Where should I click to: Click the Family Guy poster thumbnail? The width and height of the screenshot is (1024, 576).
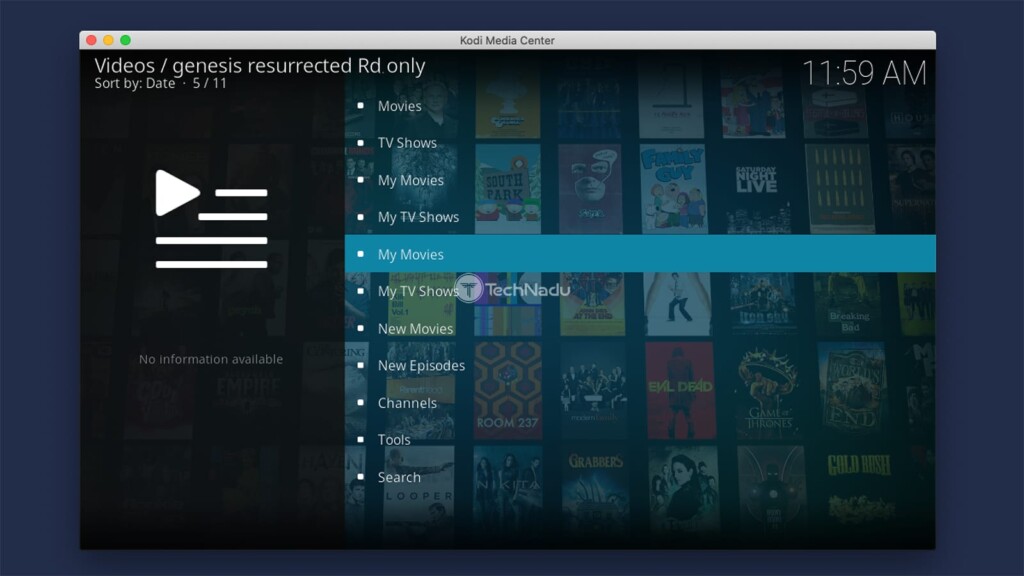click(673, 188)
